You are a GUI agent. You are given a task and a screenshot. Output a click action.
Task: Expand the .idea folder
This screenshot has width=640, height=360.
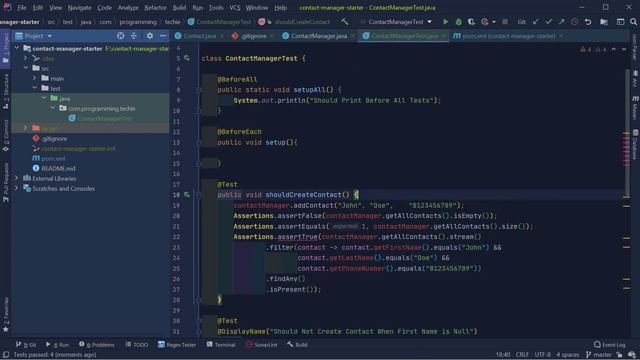tap(26, 58)
